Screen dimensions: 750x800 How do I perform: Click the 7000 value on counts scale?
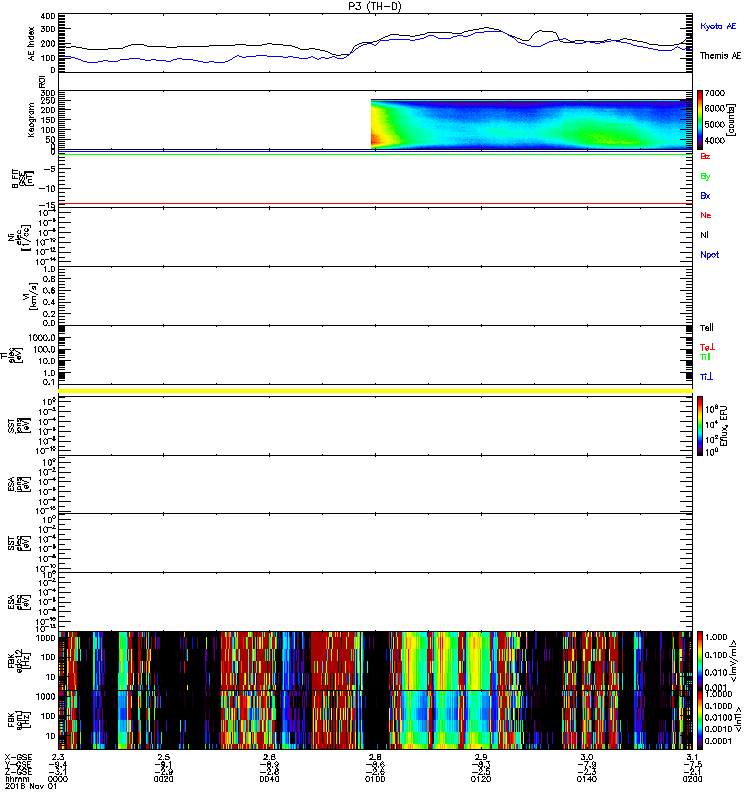(x=714, y=93)
